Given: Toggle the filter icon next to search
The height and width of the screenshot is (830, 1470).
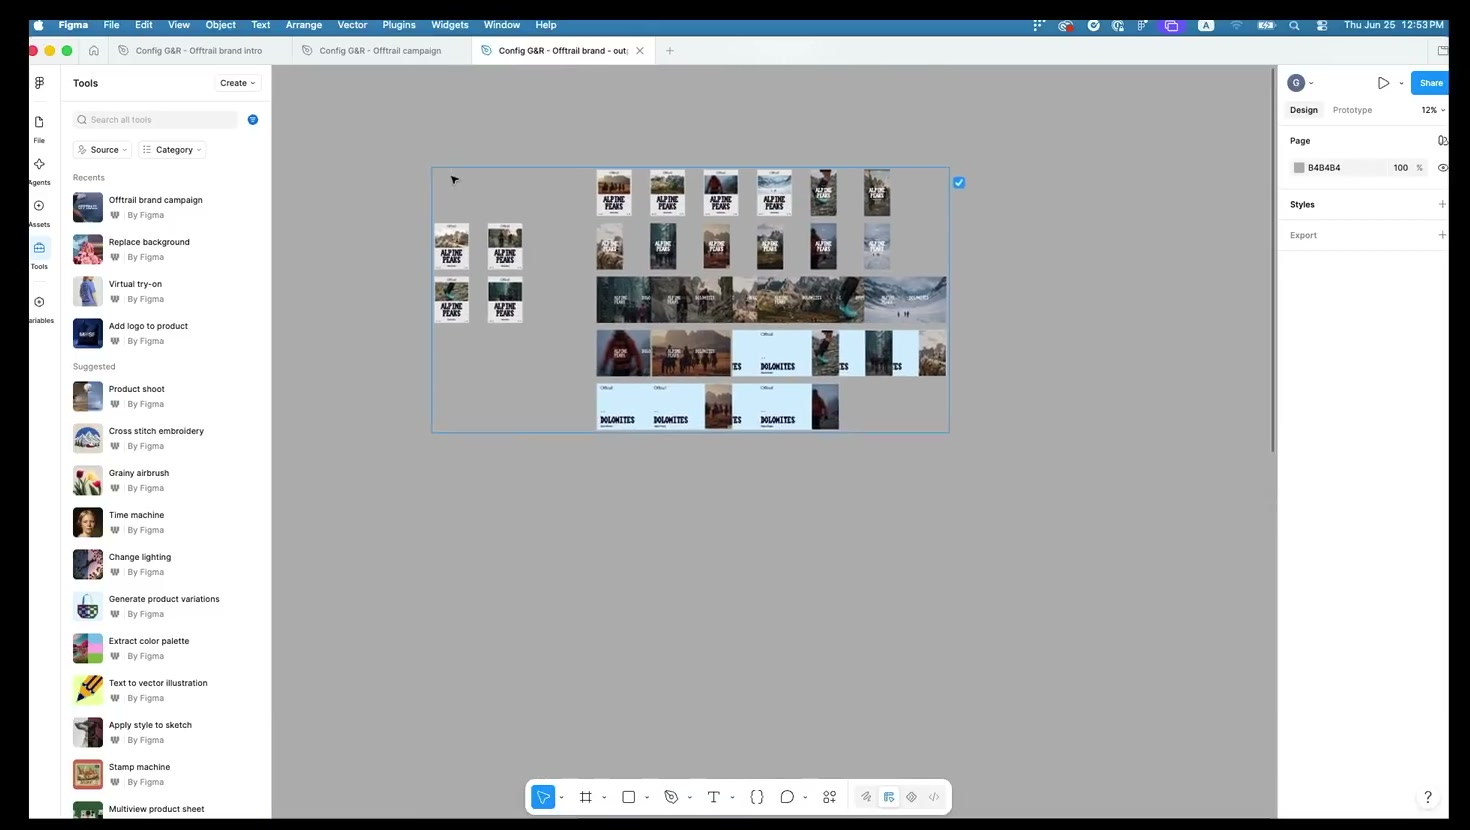Looking at the screenshot, I should (x=253, y=120).
